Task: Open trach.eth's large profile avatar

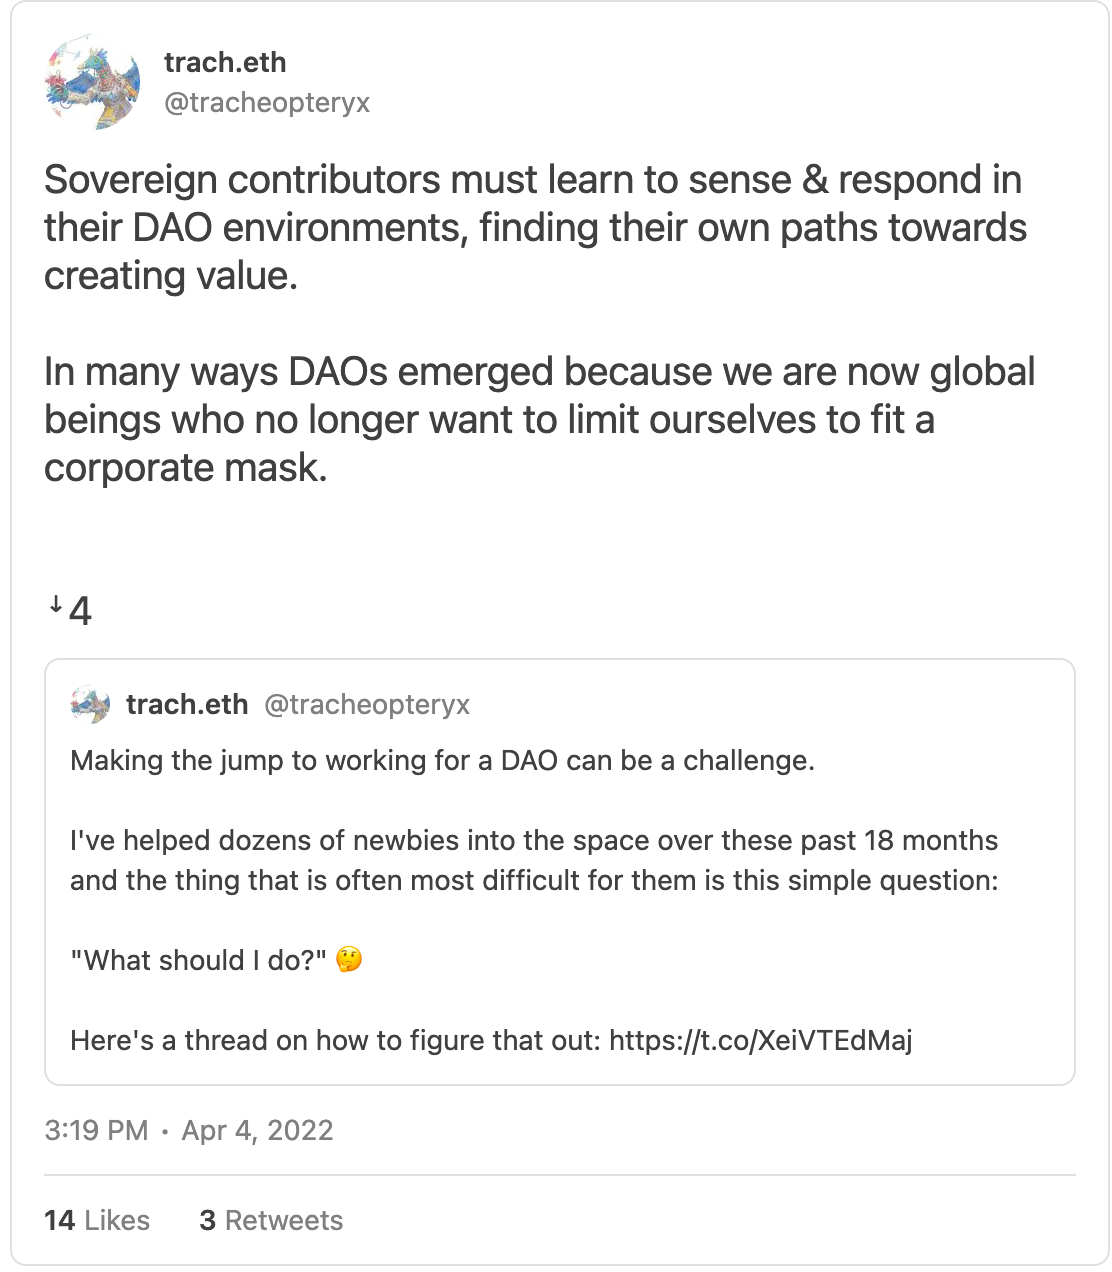Action: tap(92, 82)
